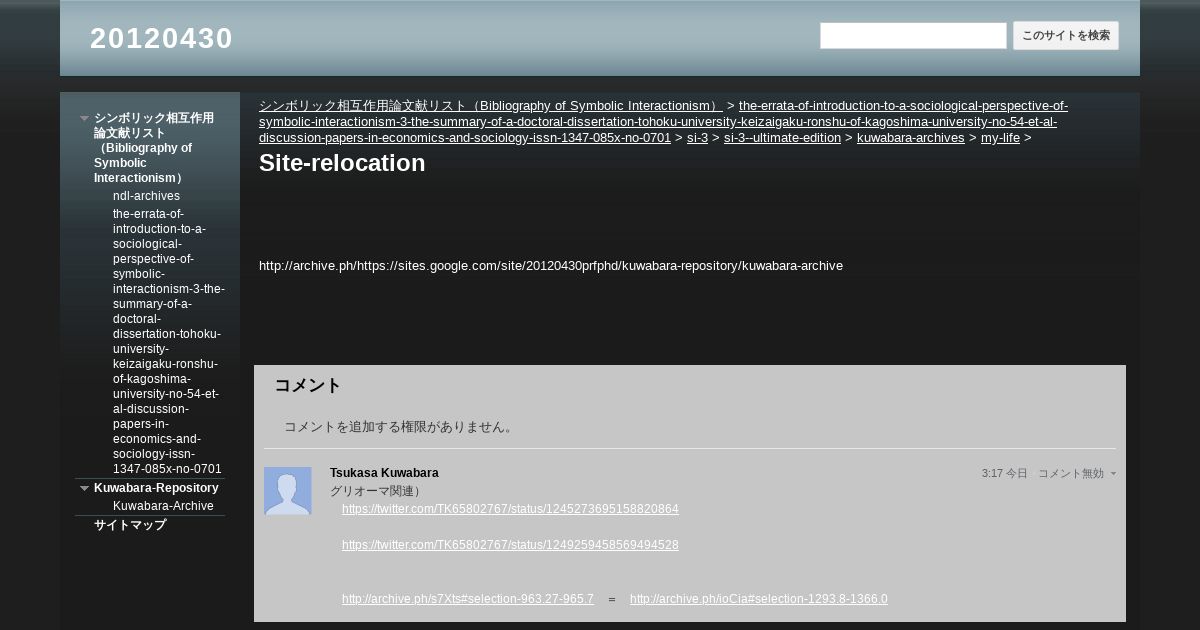Click the Site-relocation page heading

click(x=342, y=163)
